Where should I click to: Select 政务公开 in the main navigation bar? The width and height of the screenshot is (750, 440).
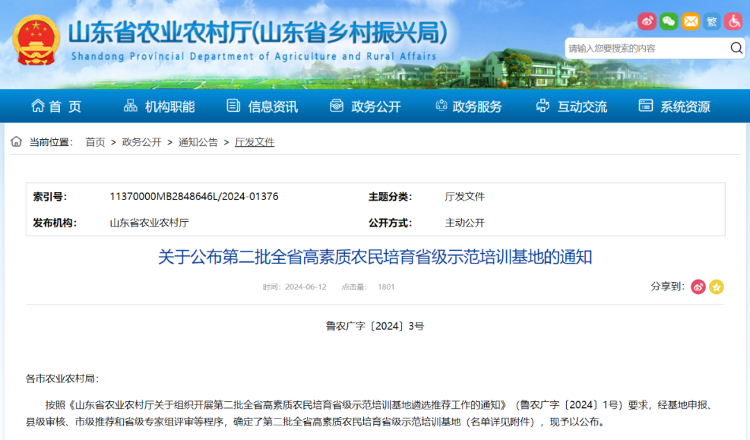click(365, 107)
